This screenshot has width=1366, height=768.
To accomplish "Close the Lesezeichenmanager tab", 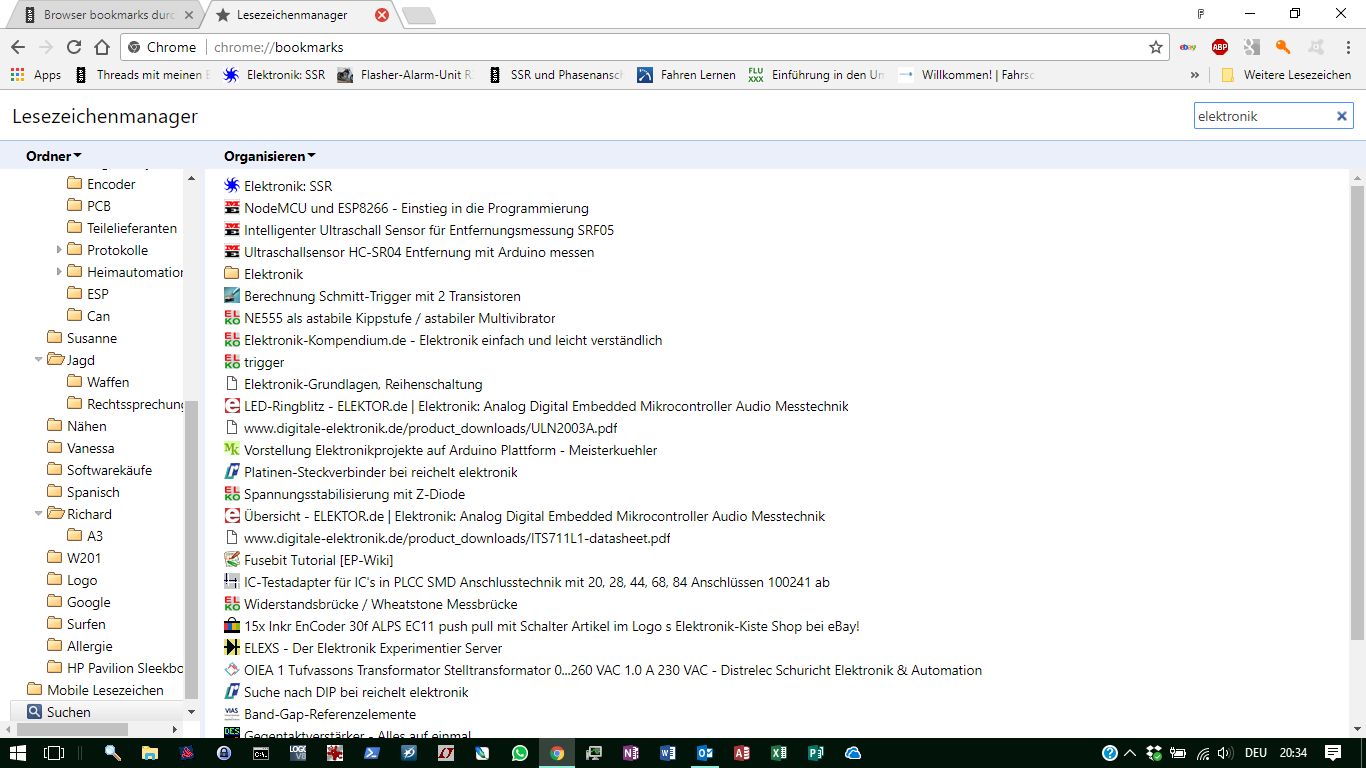I will [382, 15].
